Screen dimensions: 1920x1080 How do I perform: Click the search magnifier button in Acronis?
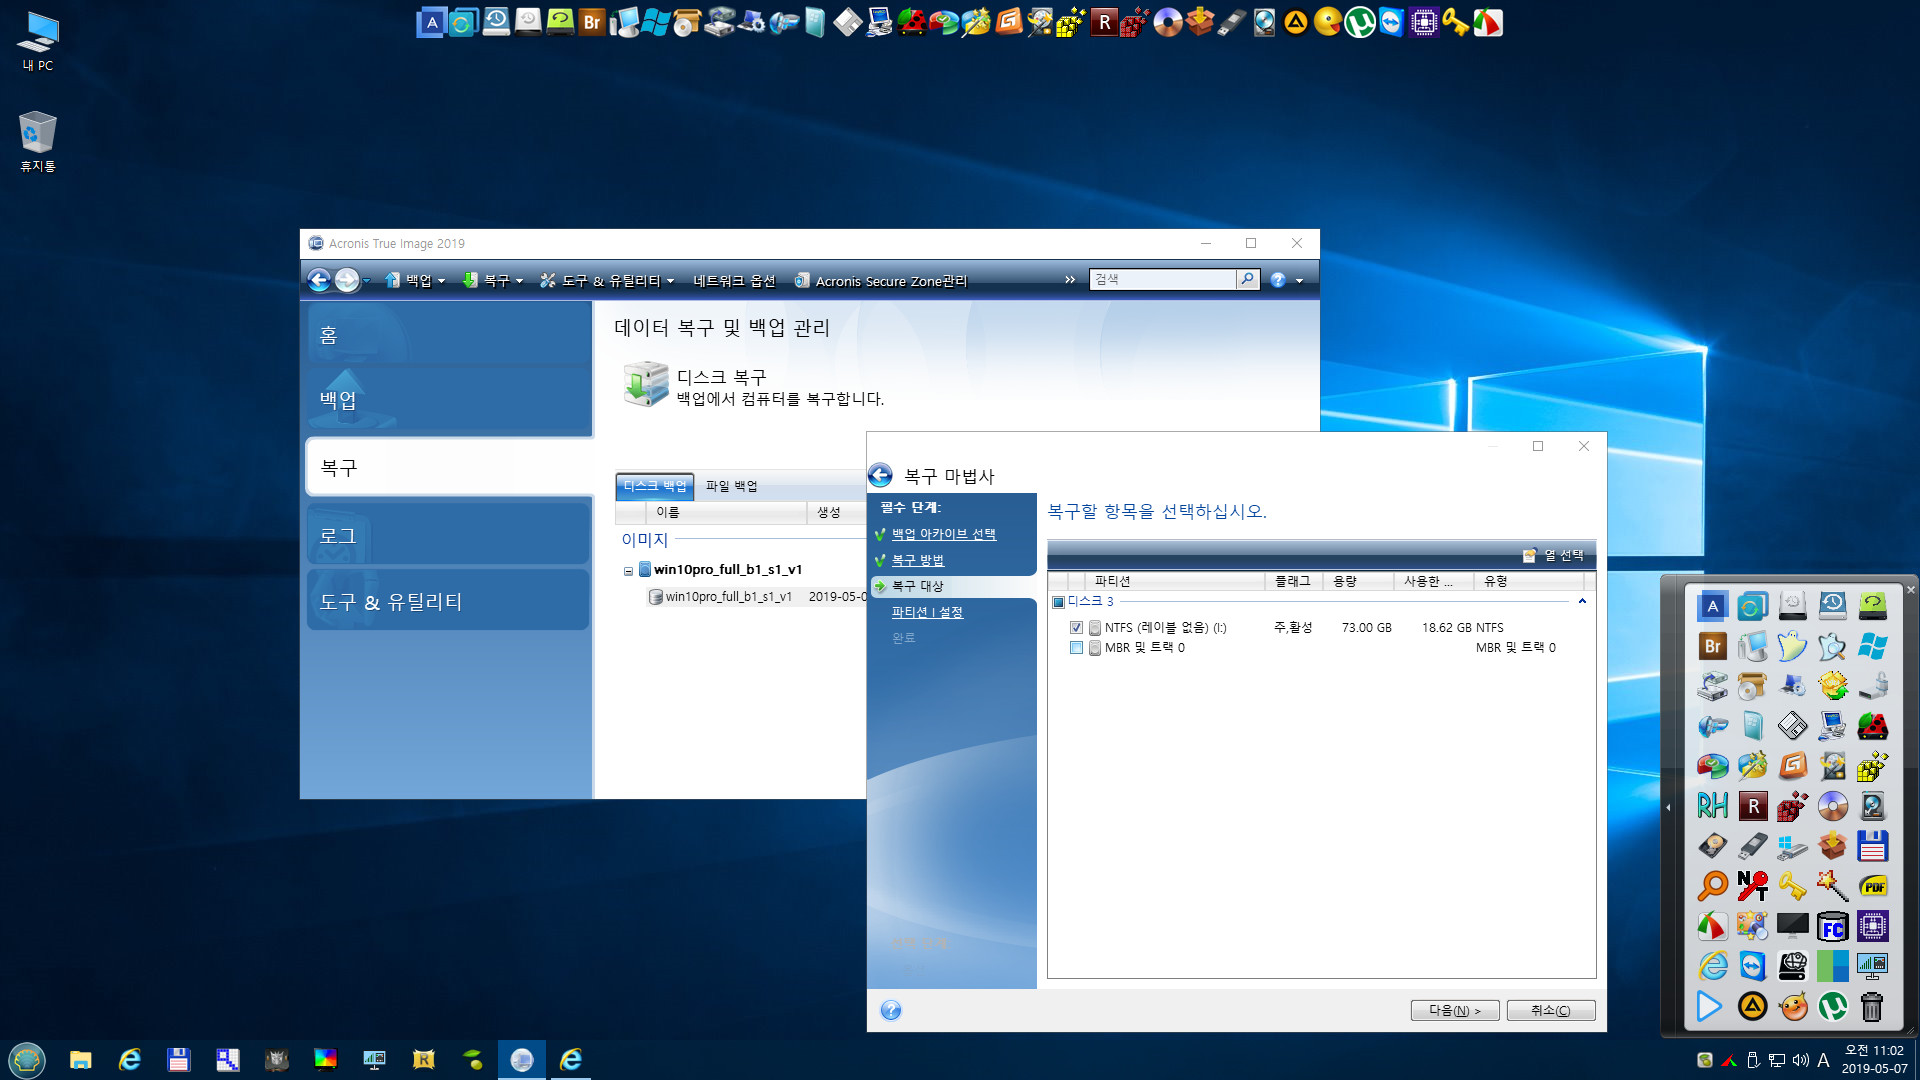1247,279
